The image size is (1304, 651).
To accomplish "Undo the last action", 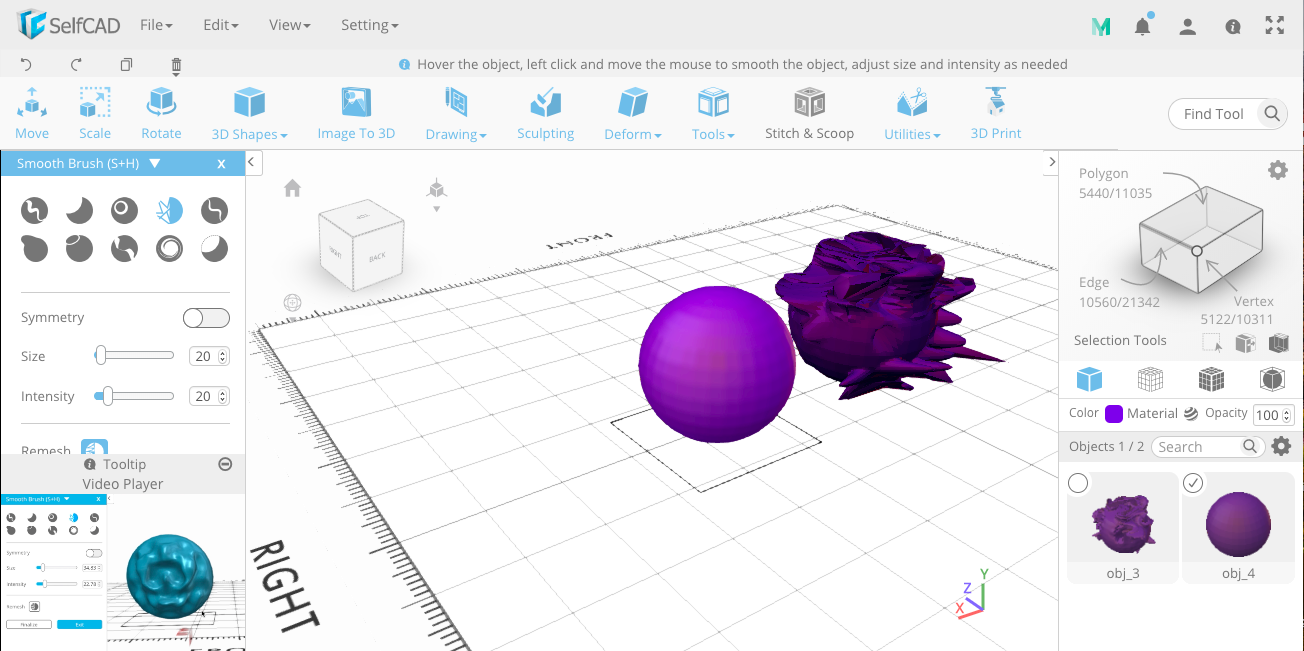I will (x=27, y=65).
